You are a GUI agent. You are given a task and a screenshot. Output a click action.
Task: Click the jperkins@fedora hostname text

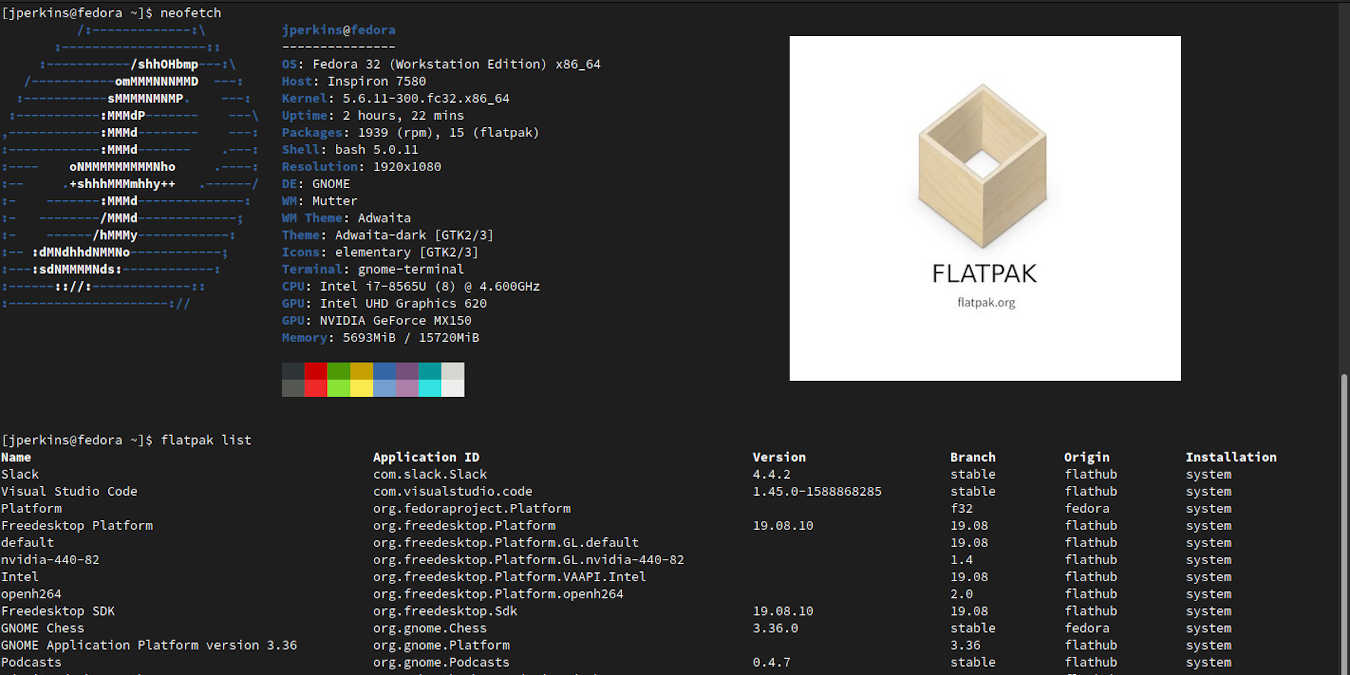coord(340,29)
